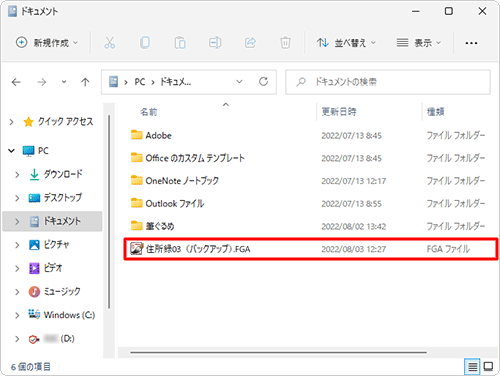Image resolution: width=500 pixels, height=376 pixels.
Task: Click the Outlook ファイル folder icon
Action: tap(136, 203)
